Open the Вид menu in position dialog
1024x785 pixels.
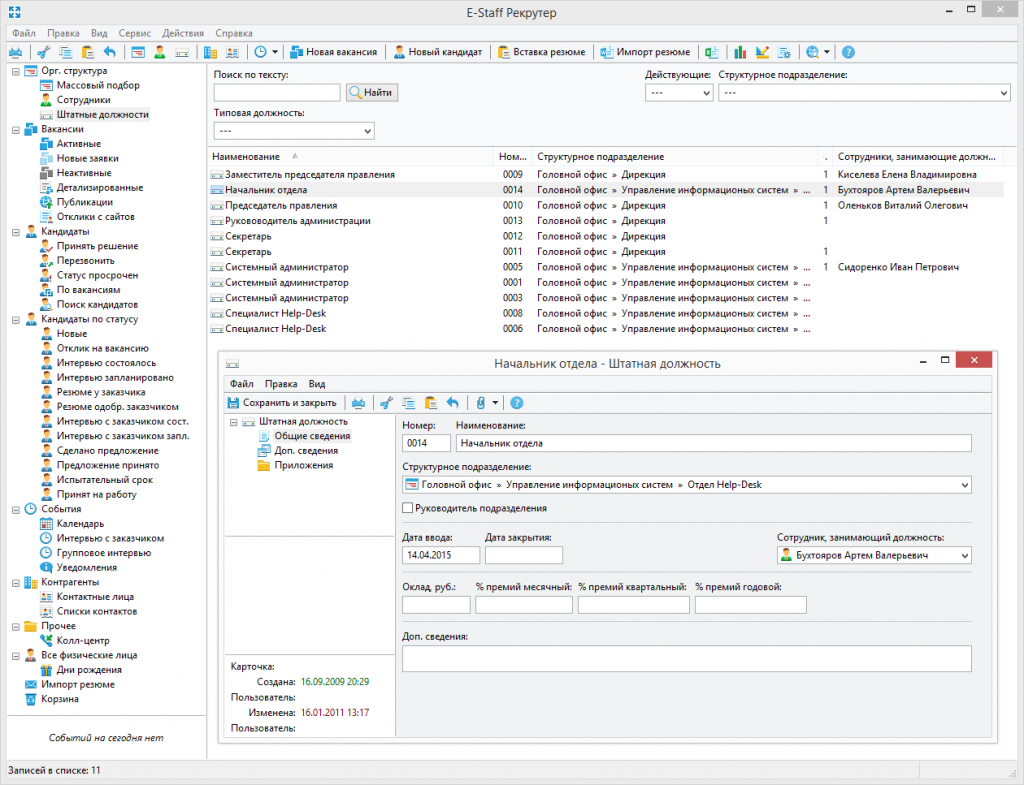(x=317, y=384)
